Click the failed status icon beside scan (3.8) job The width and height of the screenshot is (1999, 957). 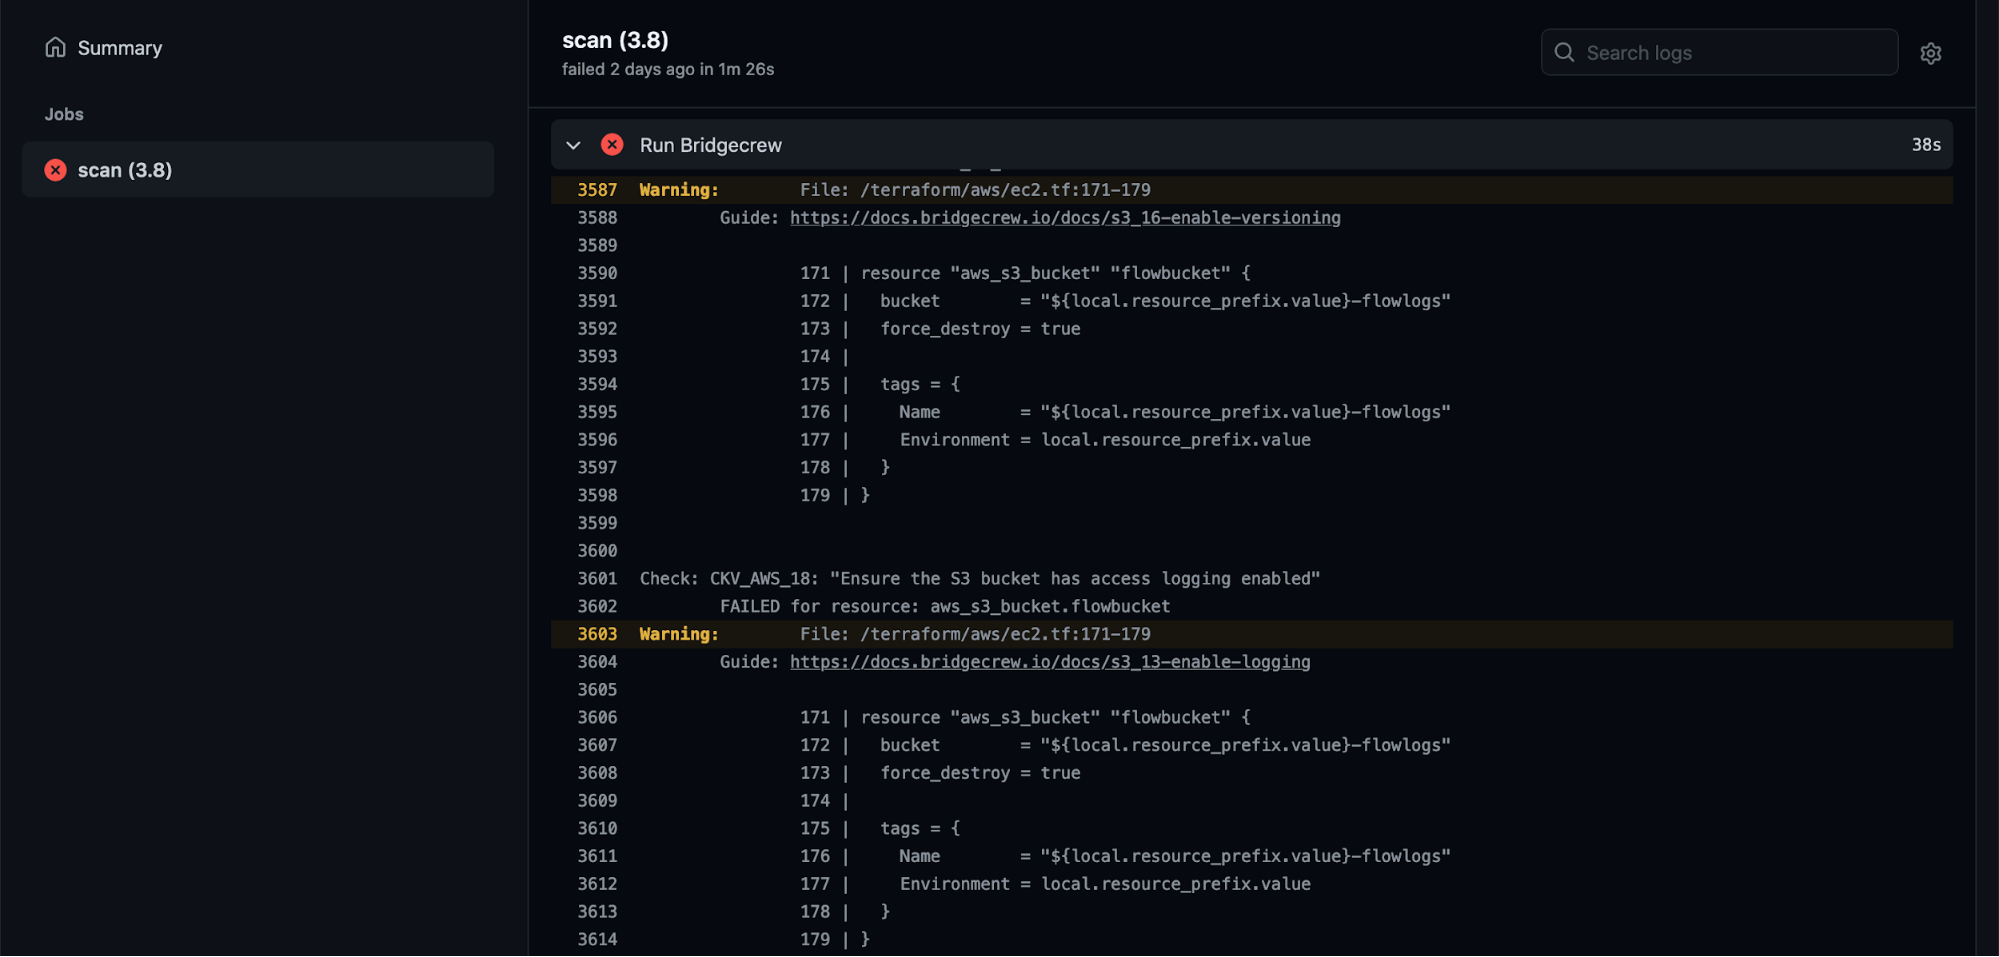(56, 170)
